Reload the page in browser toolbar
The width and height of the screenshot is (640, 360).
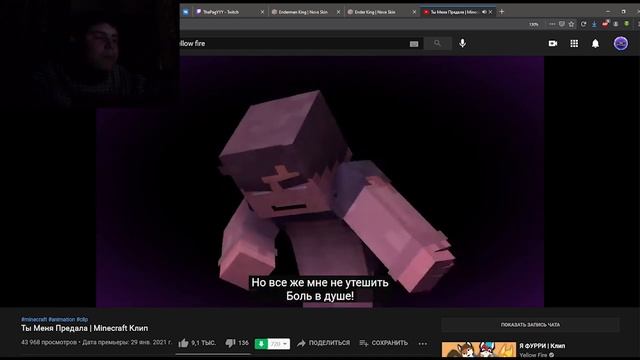(x=583, y=24)
